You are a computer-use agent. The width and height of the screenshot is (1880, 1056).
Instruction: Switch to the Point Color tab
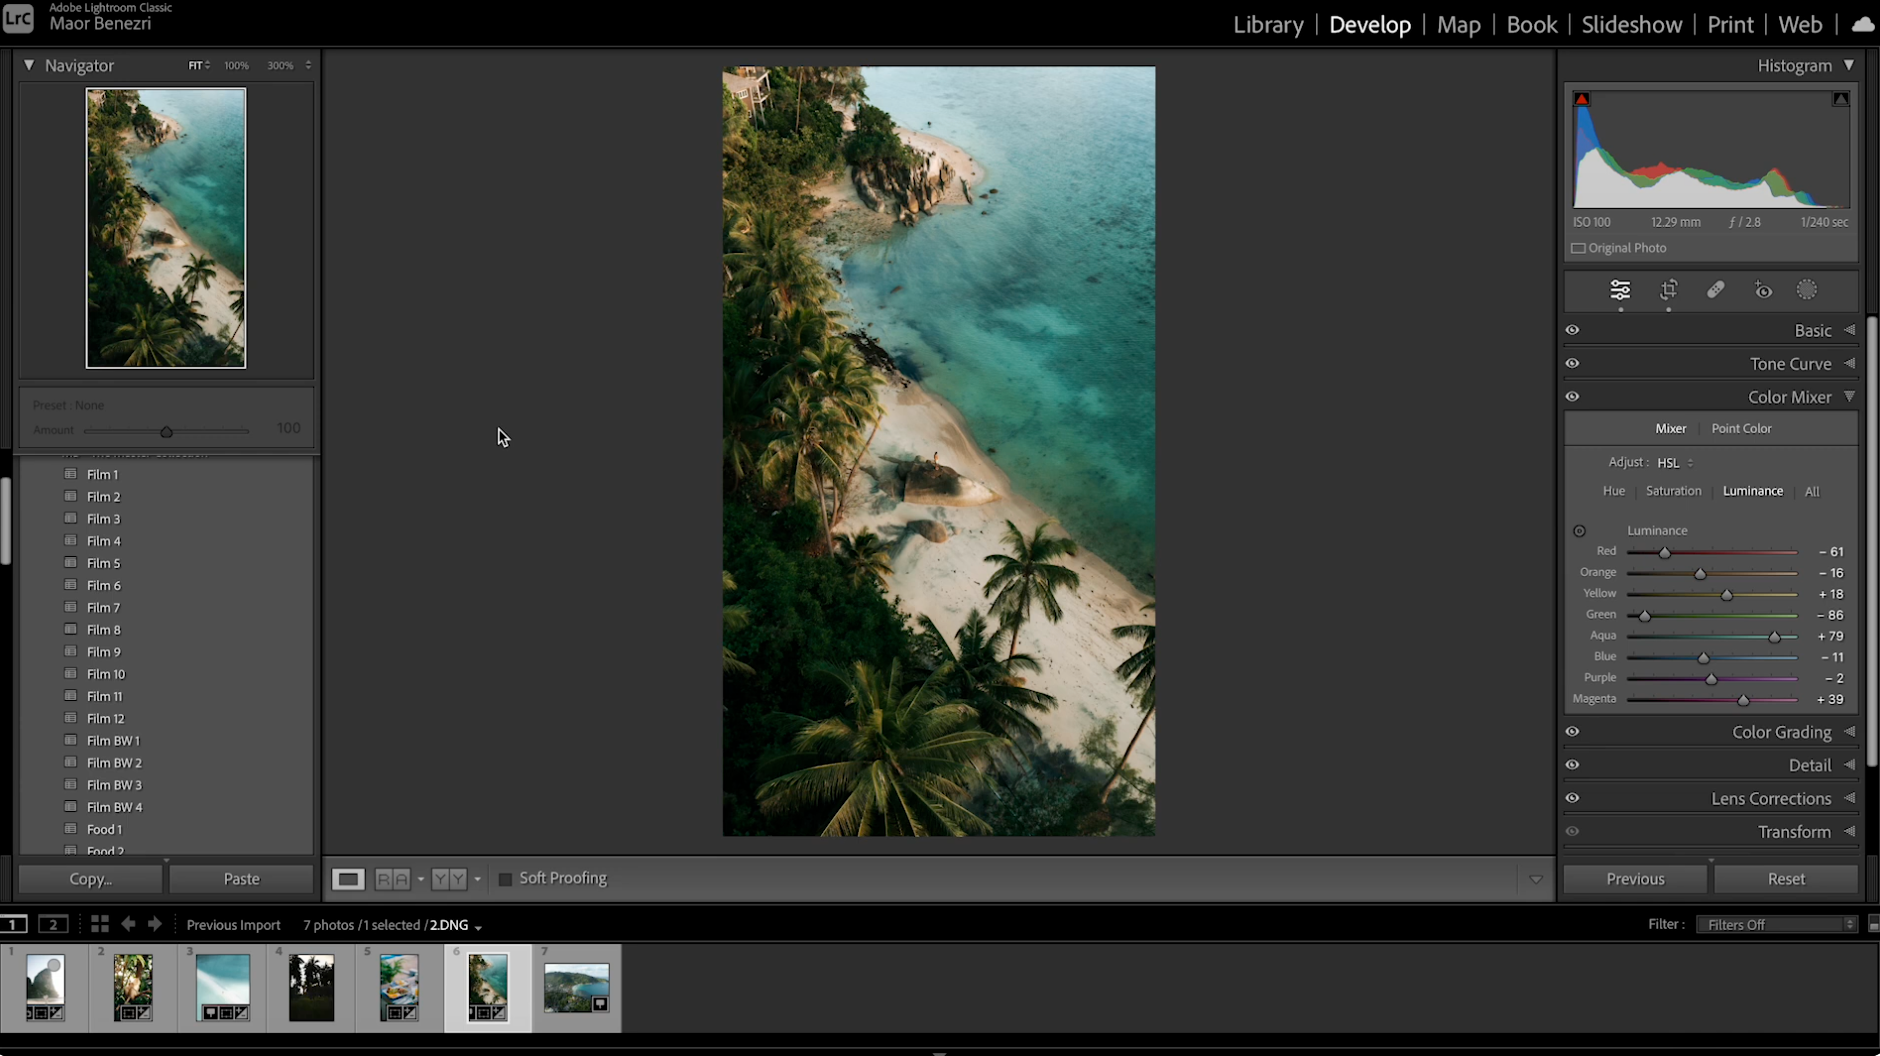[1741, 428]
